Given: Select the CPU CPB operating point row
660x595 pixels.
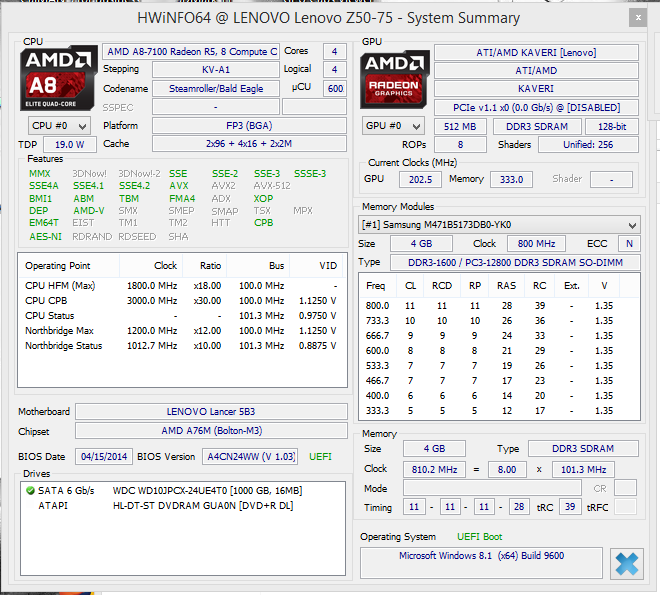Looking at the screenshot, I should pyautogui.click(x=182, y=301).
